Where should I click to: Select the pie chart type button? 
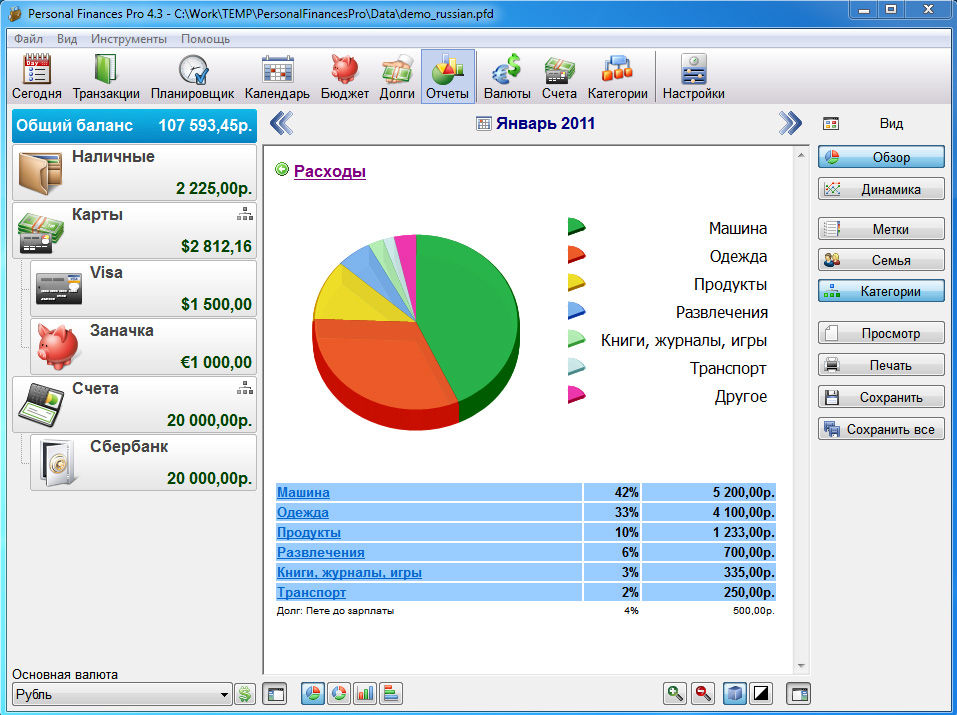coord(313,693)
